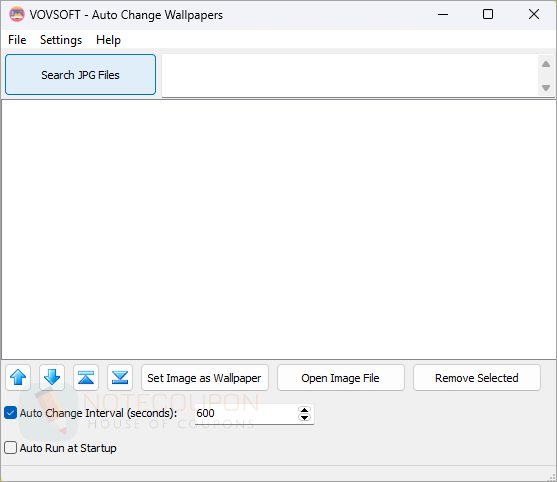Move selected image to top of list
The height and width of the screenshot is (482, 557).
click(86, 377)
